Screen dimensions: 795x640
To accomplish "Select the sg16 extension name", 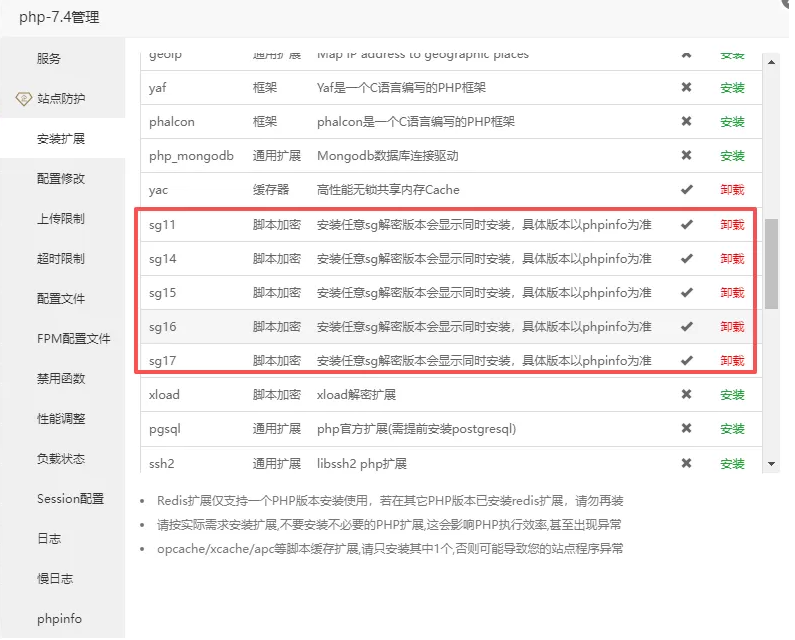I will 163,327.
